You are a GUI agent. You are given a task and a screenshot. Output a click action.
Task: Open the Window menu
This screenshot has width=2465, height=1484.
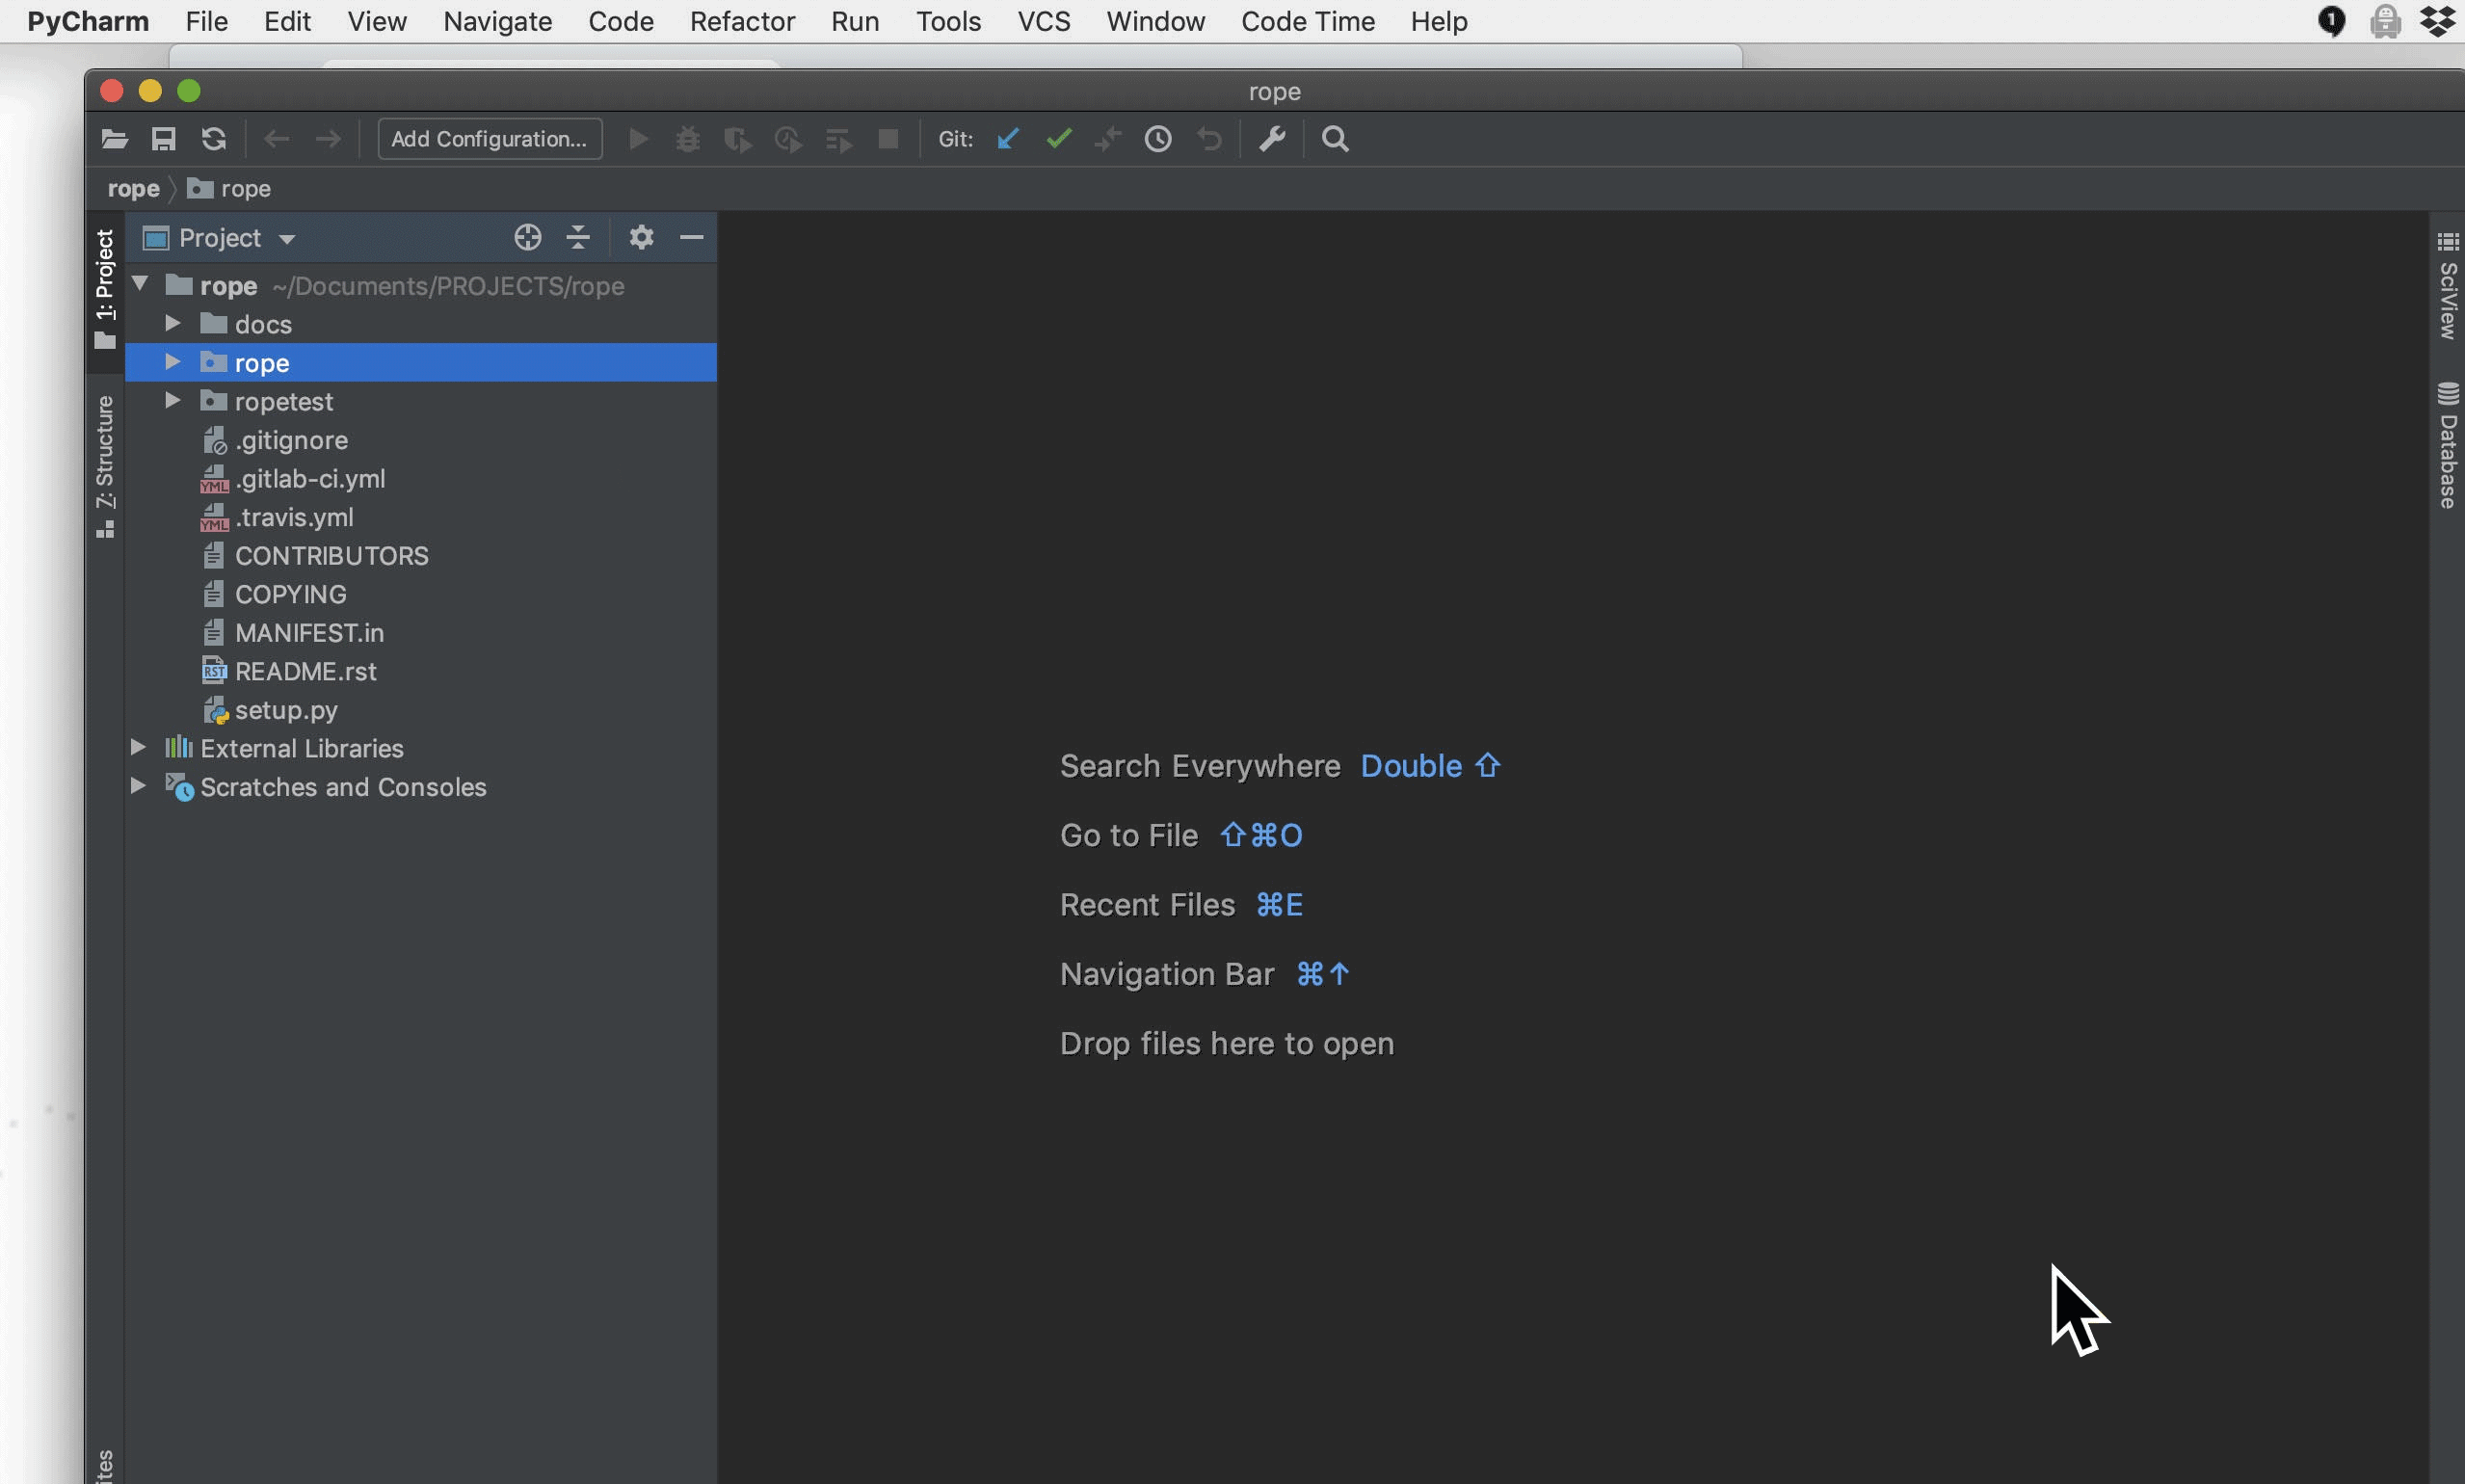pyautogui.click(x=1155, y=21)
